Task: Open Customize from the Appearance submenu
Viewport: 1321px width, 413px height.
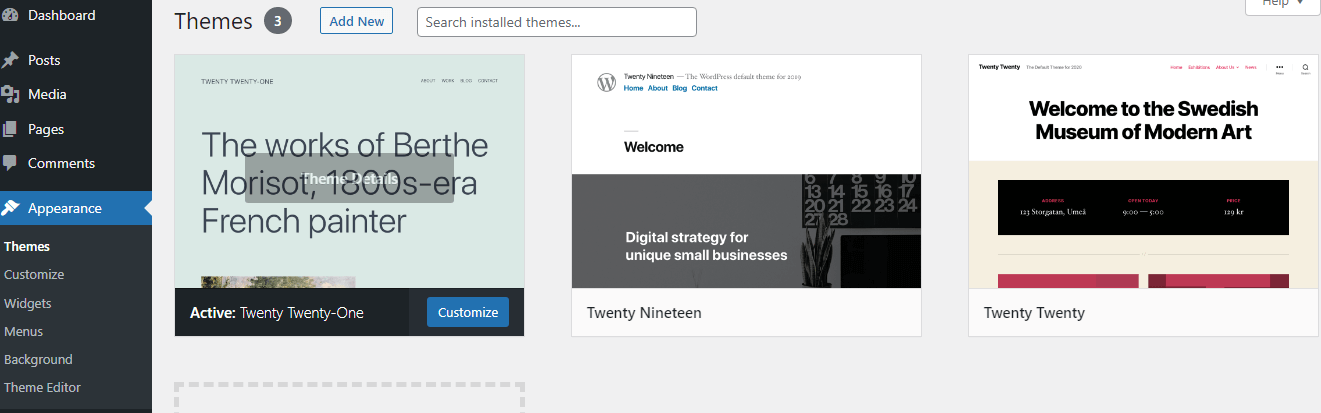Action: coord(34,274)
